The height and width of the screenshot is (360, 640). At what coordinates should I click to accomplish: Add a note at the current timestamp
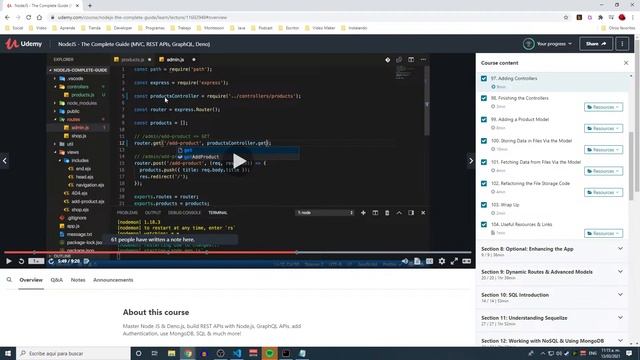[87, 261]
